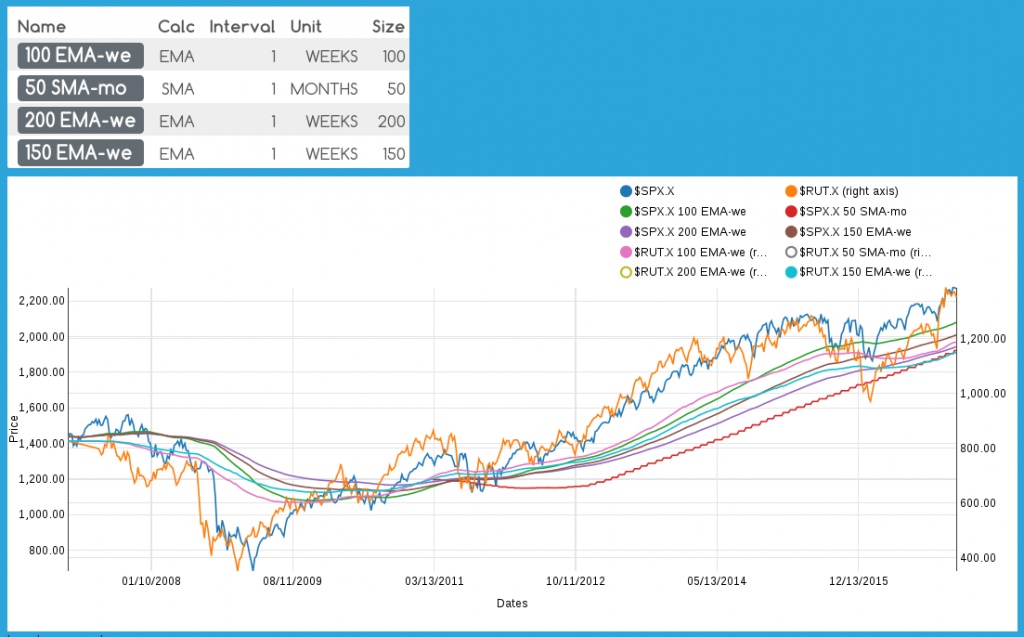Viewport: 1024px width, 637px height.
Task: Click the 01/10/2008 date axis label
Action: pyautogui.click(x=151, y=581)
